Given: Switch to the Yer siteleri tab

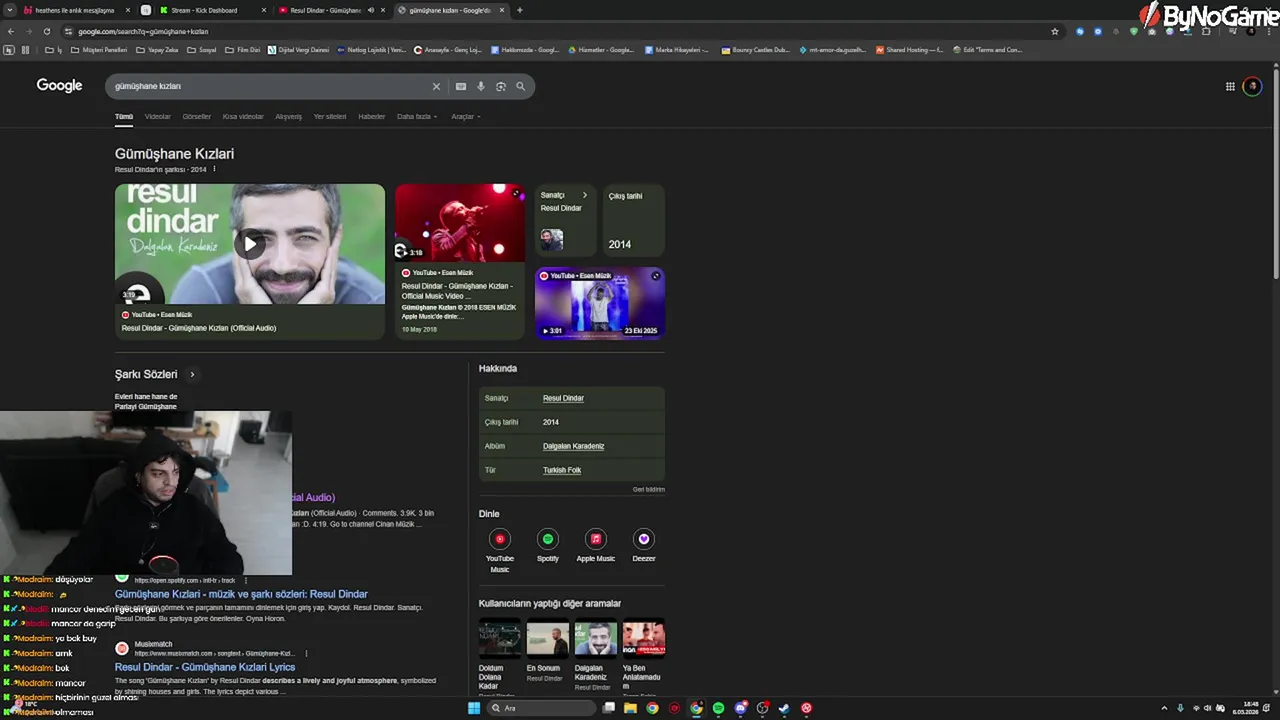Looking at the screenshot, I should coord(330,116).
